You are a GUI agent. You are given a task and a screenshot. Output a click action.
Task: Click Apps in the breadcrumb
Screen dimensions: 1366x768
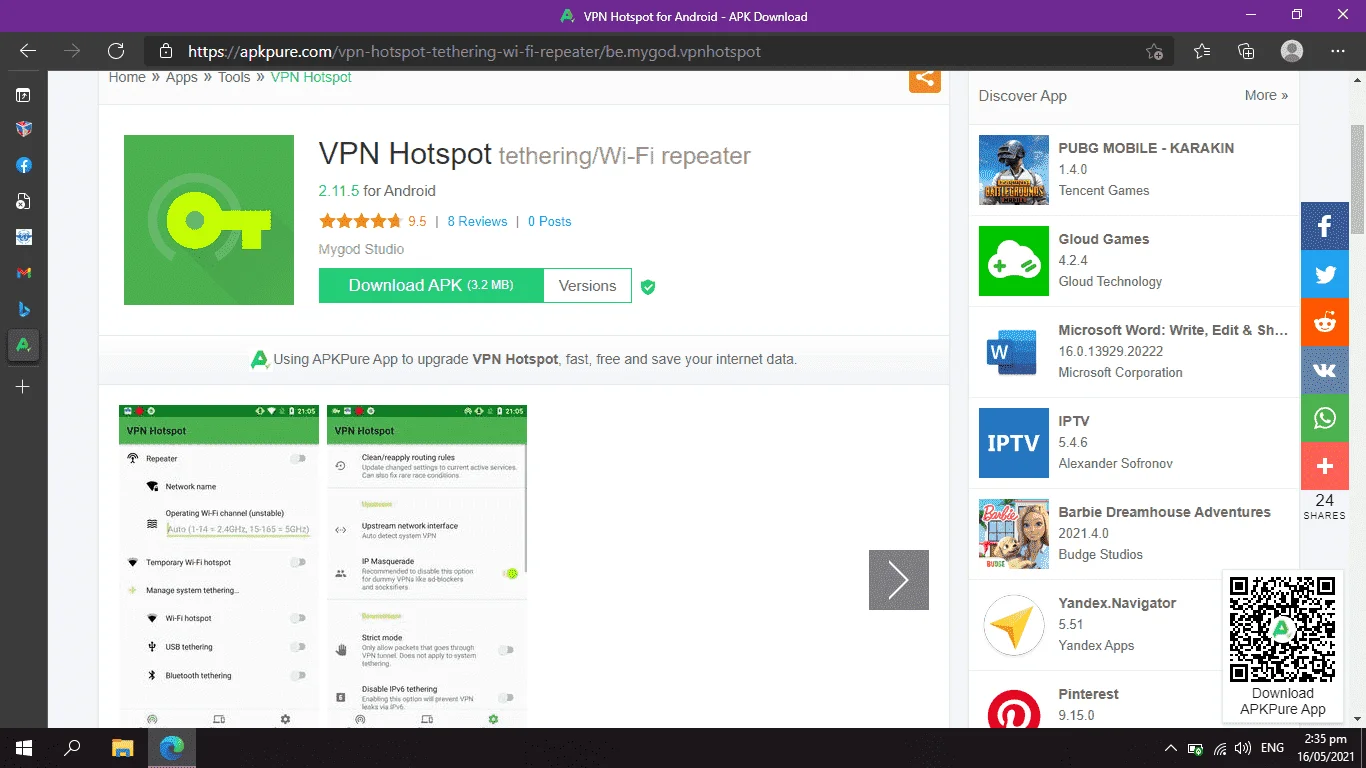(x=182, y=77)
